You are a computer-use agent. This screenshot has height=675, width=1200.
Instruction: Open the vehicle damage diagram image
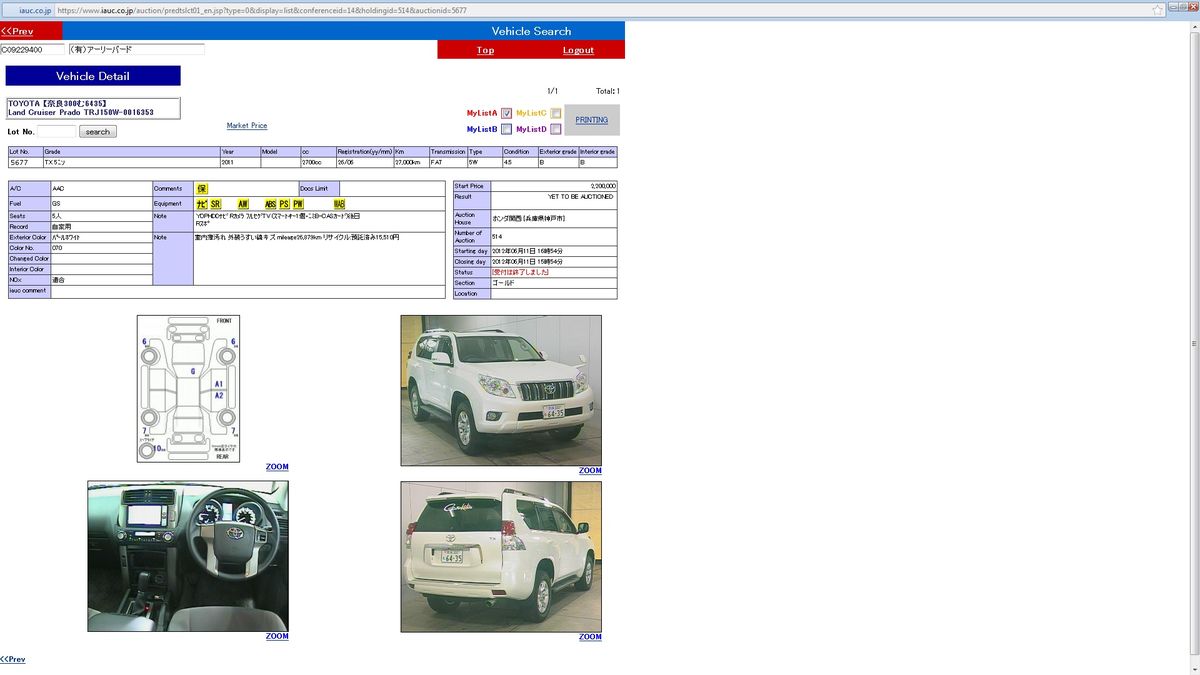pyautogui.click(x=188, y=389)
